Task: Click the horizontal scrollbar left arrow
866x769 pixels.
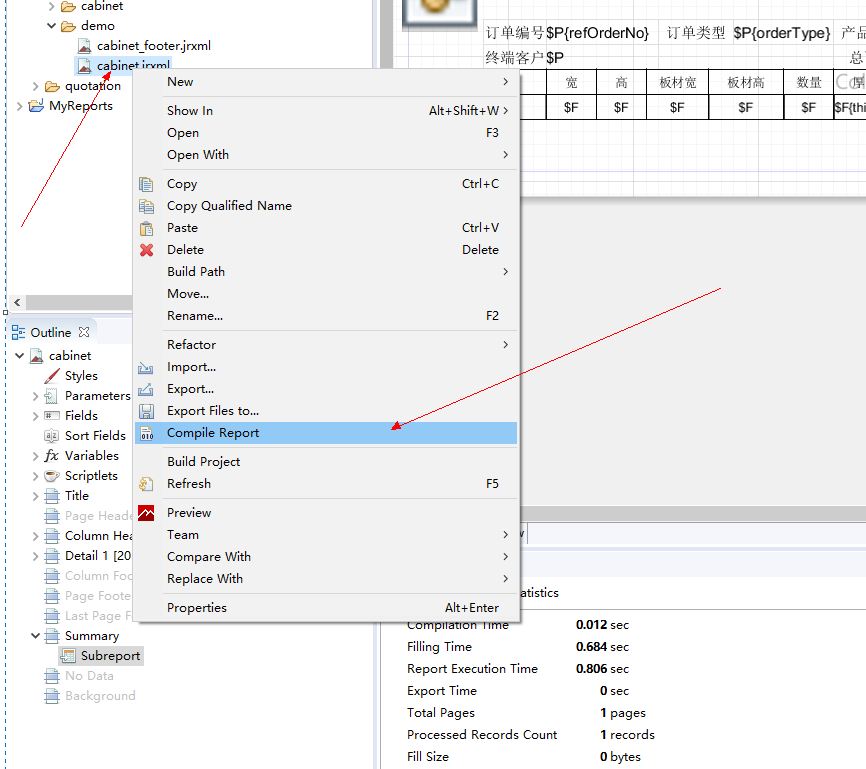Action: coord(17,302)
